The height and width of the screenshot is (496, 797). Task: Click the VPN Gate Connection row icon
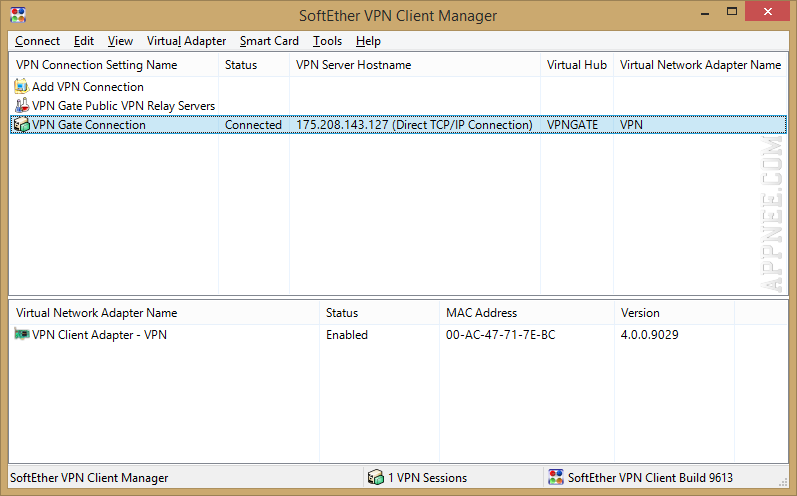point(21,125)
